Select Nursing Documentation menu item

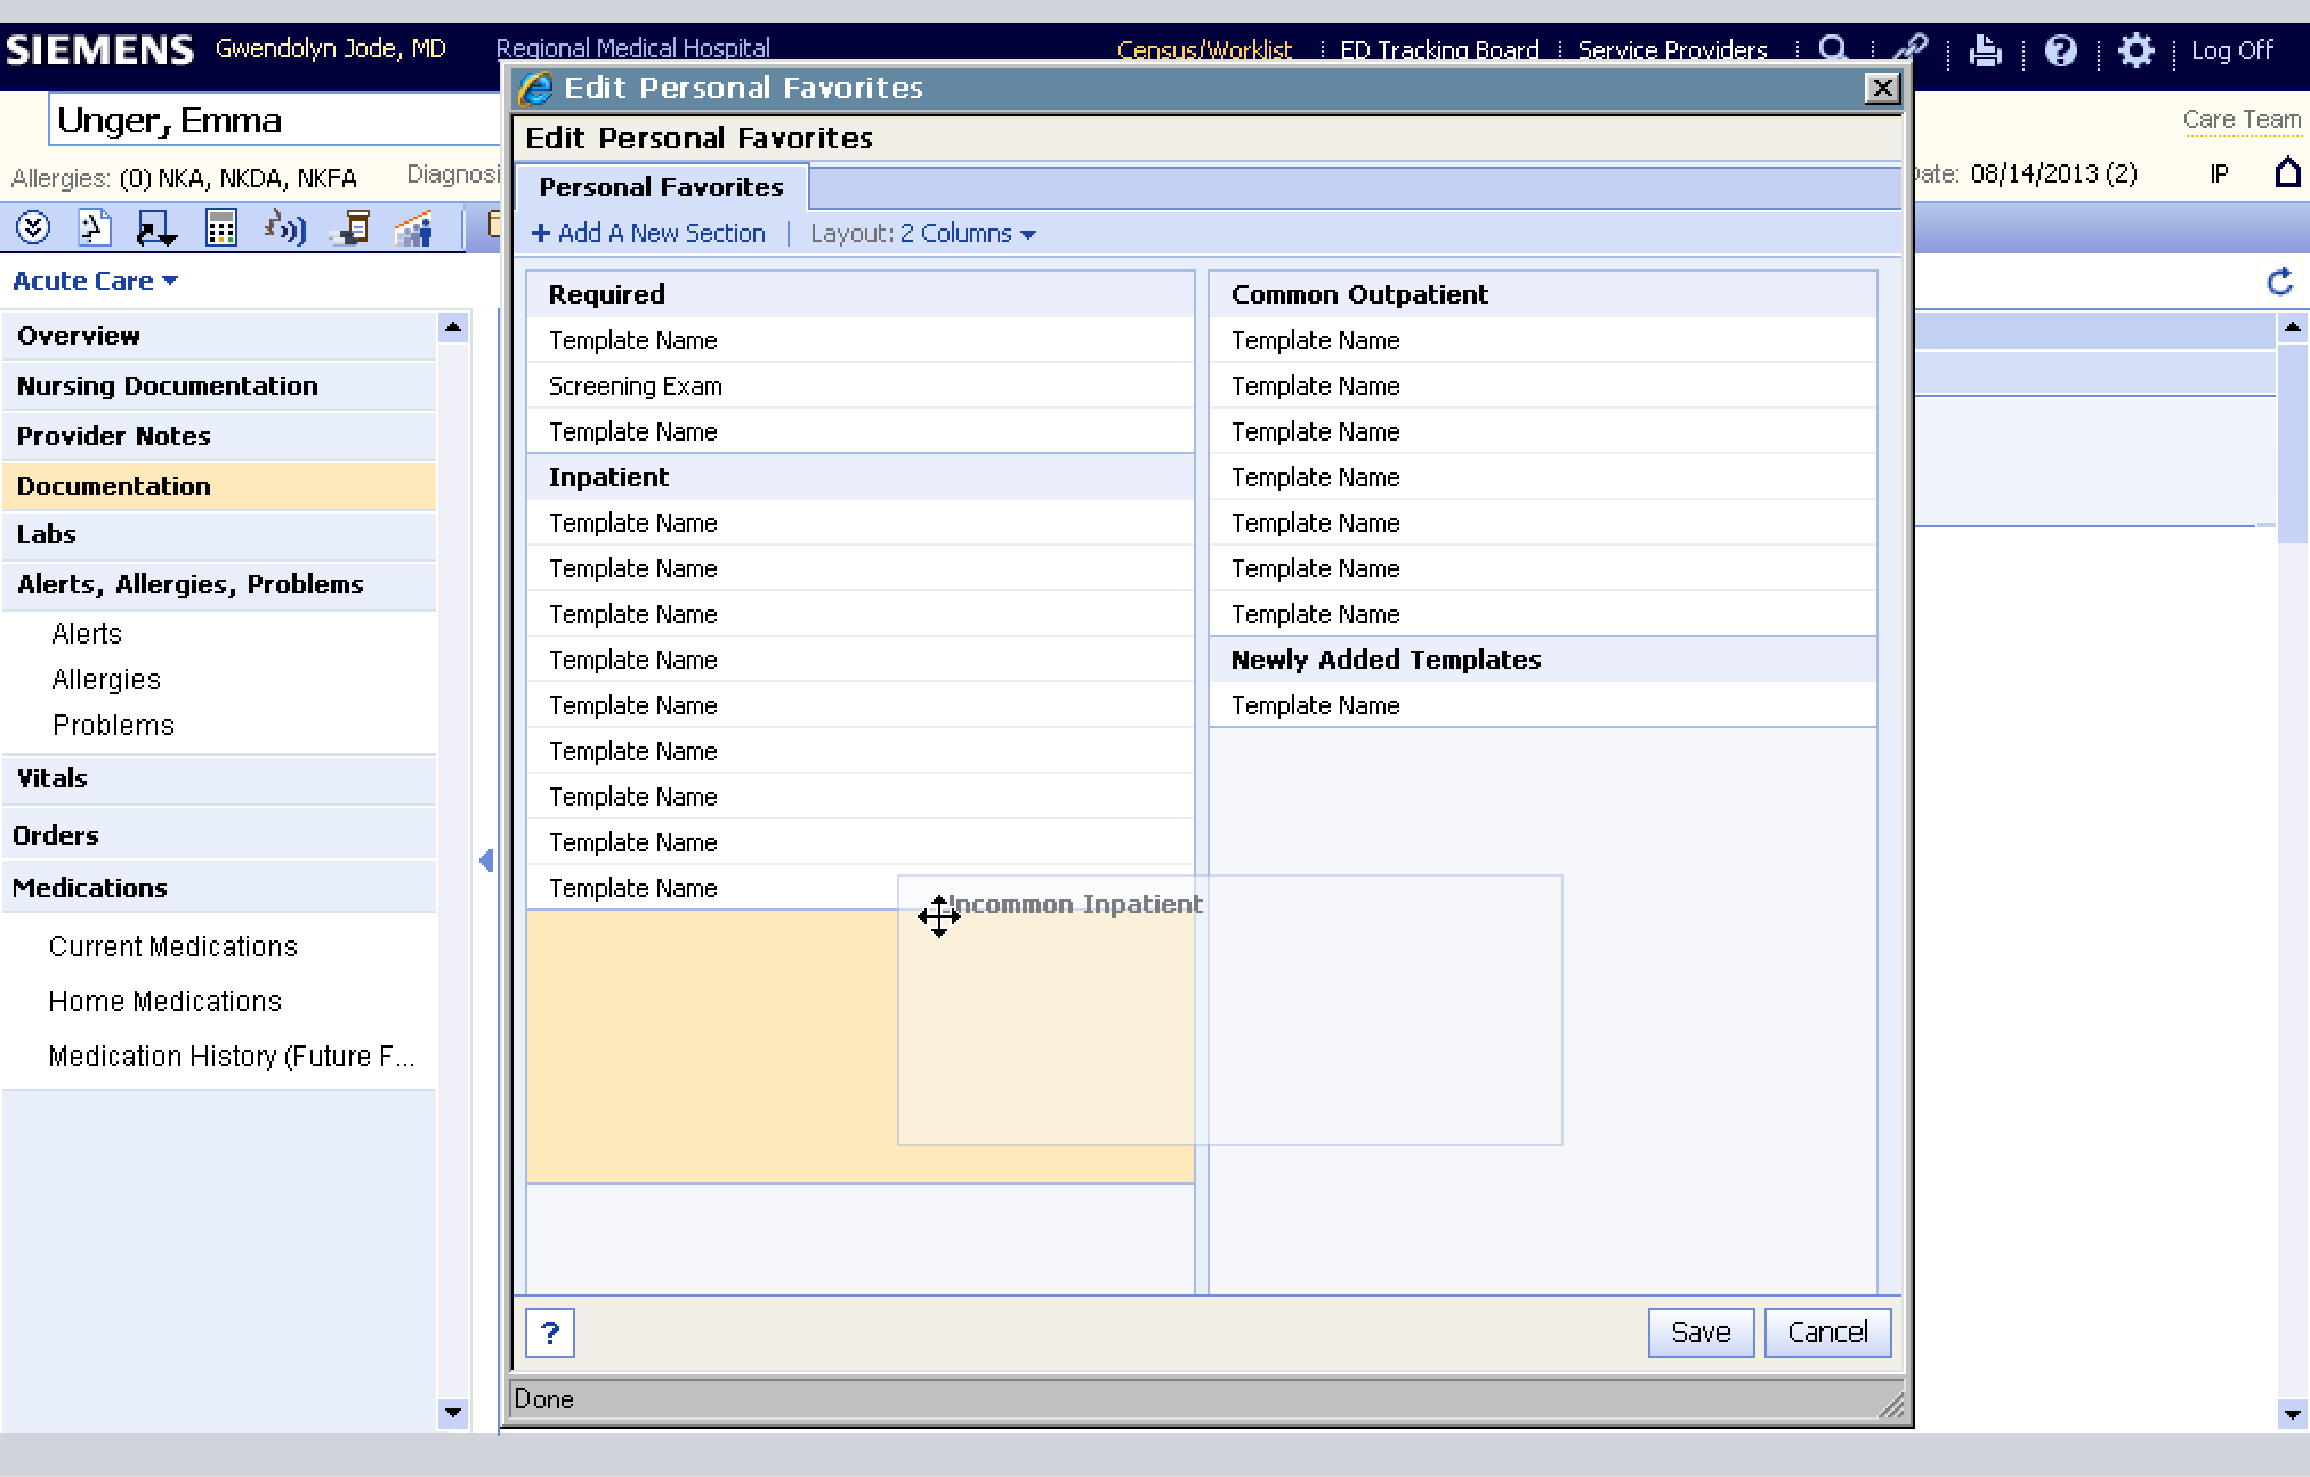(167, 387)
